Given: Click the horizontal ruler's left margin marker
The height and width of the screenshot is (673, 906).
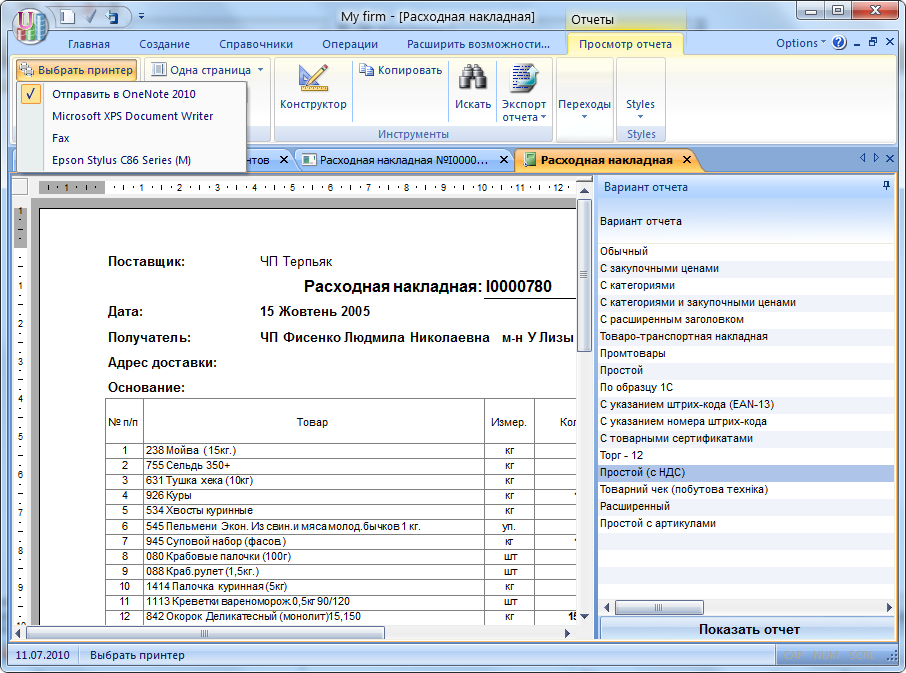Looking at the screenshot, I should point(71,187).
